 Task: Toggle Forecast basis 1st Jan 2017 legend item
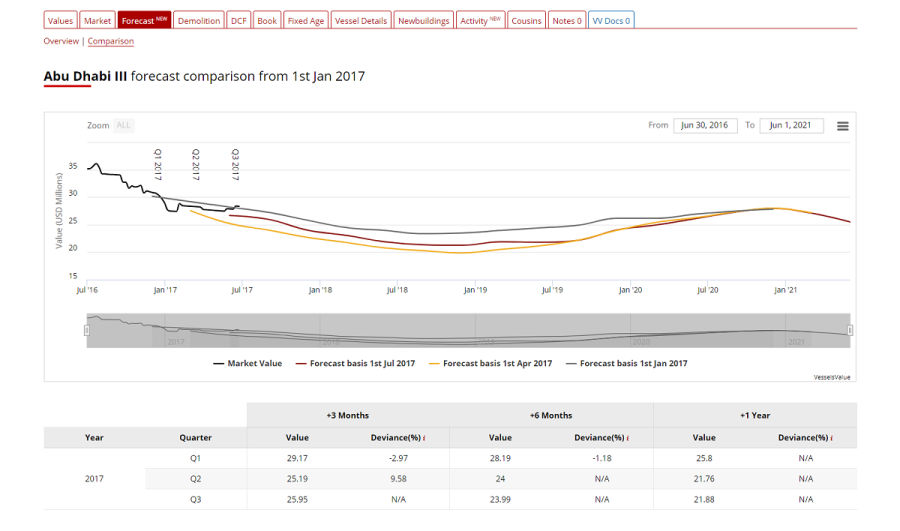pos(626,364)
